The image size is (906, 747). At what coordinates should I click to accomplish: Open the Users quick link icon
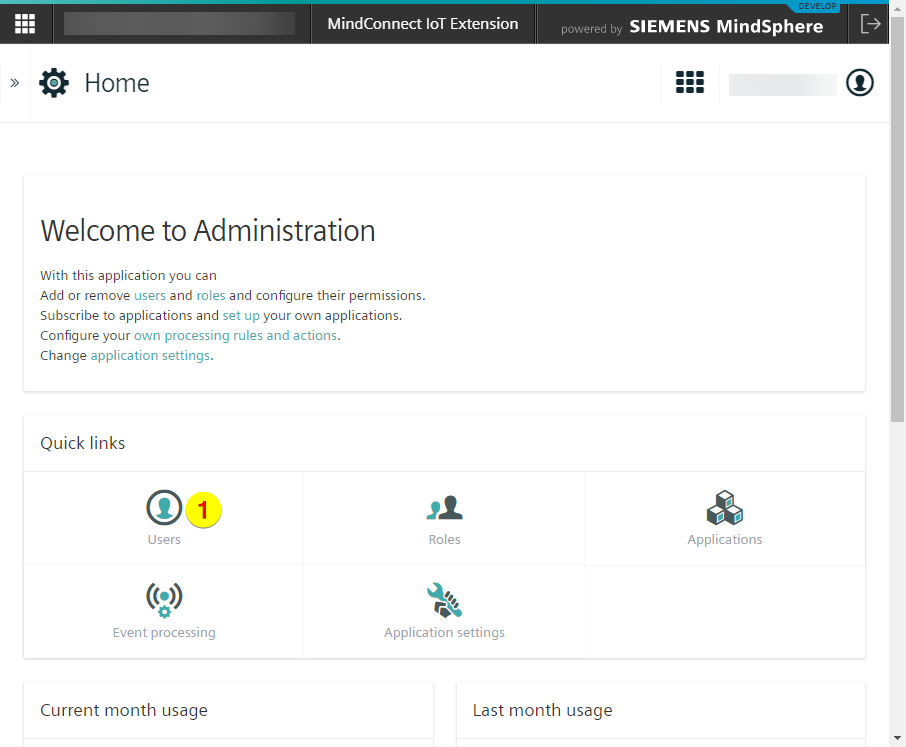point(164,508)
